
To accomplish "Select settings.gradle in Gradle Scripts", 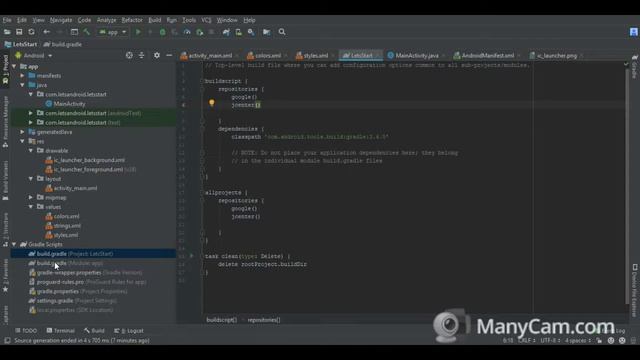I will 73,301.
